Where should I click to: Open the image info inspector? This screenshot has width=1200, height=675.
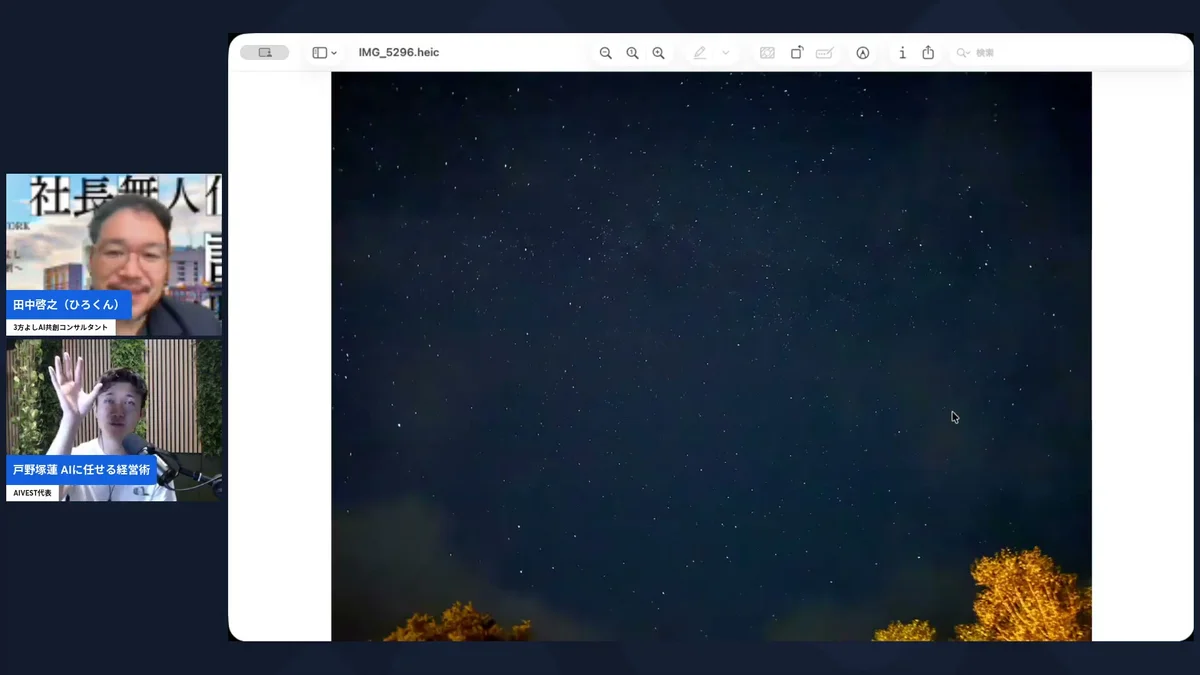coord(902,53)
